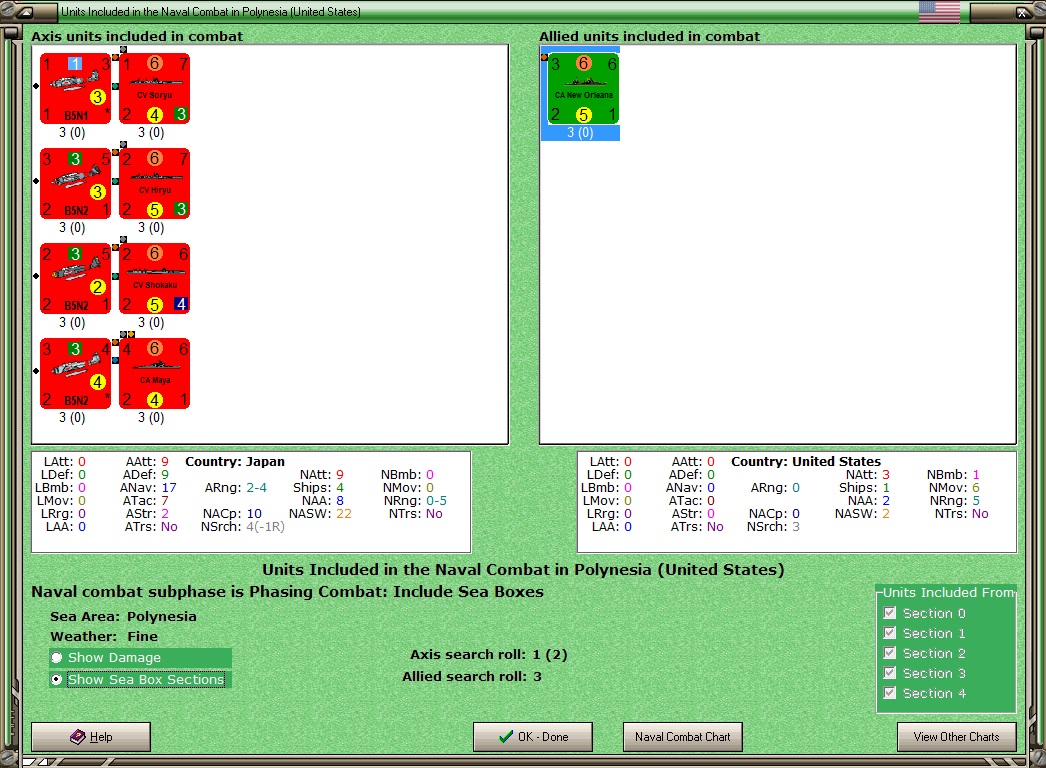Toggle the Section 3 checkbox
Image resolution: width=1046 pixels, height=768 pixels.
coord(889,673)
